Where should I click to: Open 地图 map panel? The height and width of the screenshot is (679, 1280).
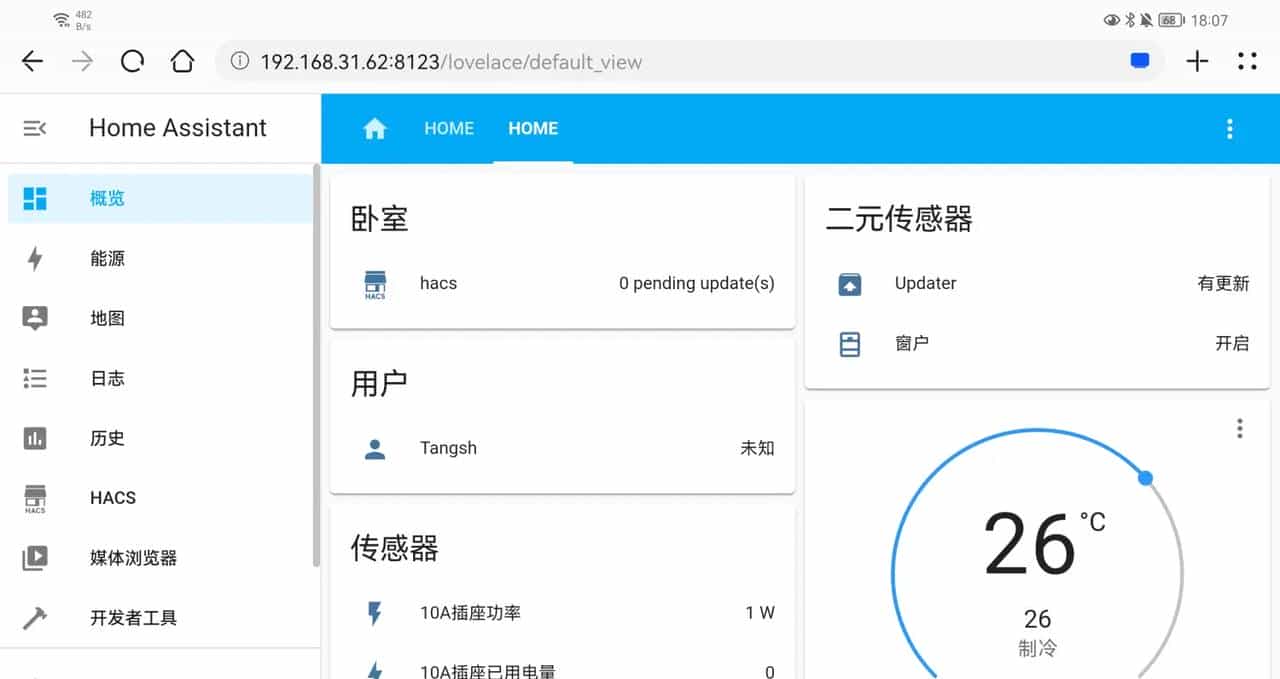tap(107, 318)
